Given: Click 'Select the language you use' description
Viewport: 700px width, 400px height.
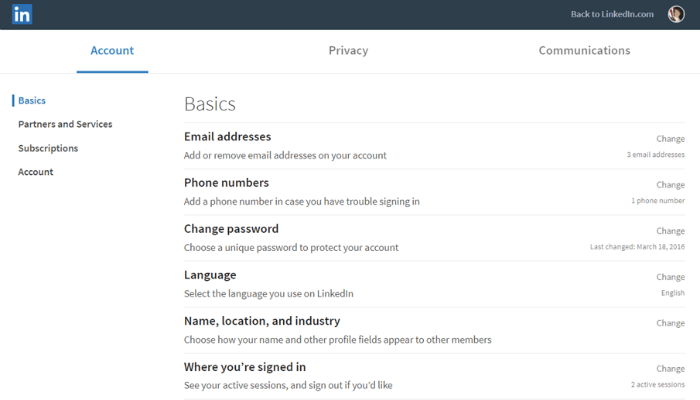Looking at the screenshot, I should pos(269,293).
